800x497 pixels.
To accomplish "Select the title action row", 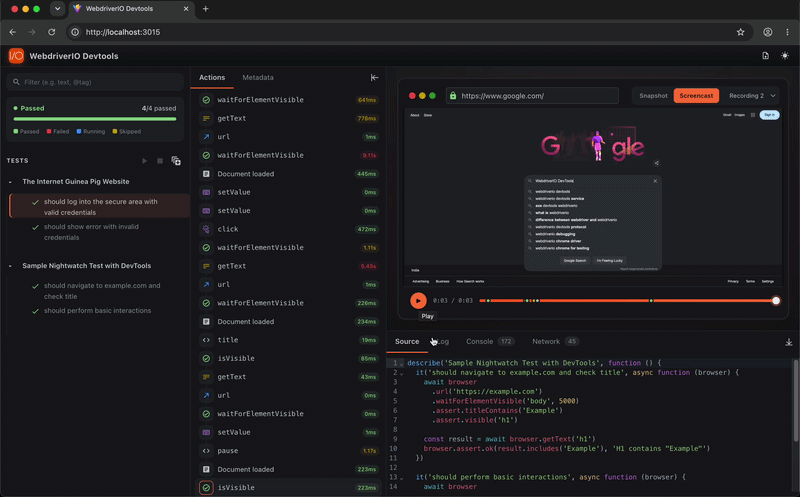I will (x=288, y=340).
